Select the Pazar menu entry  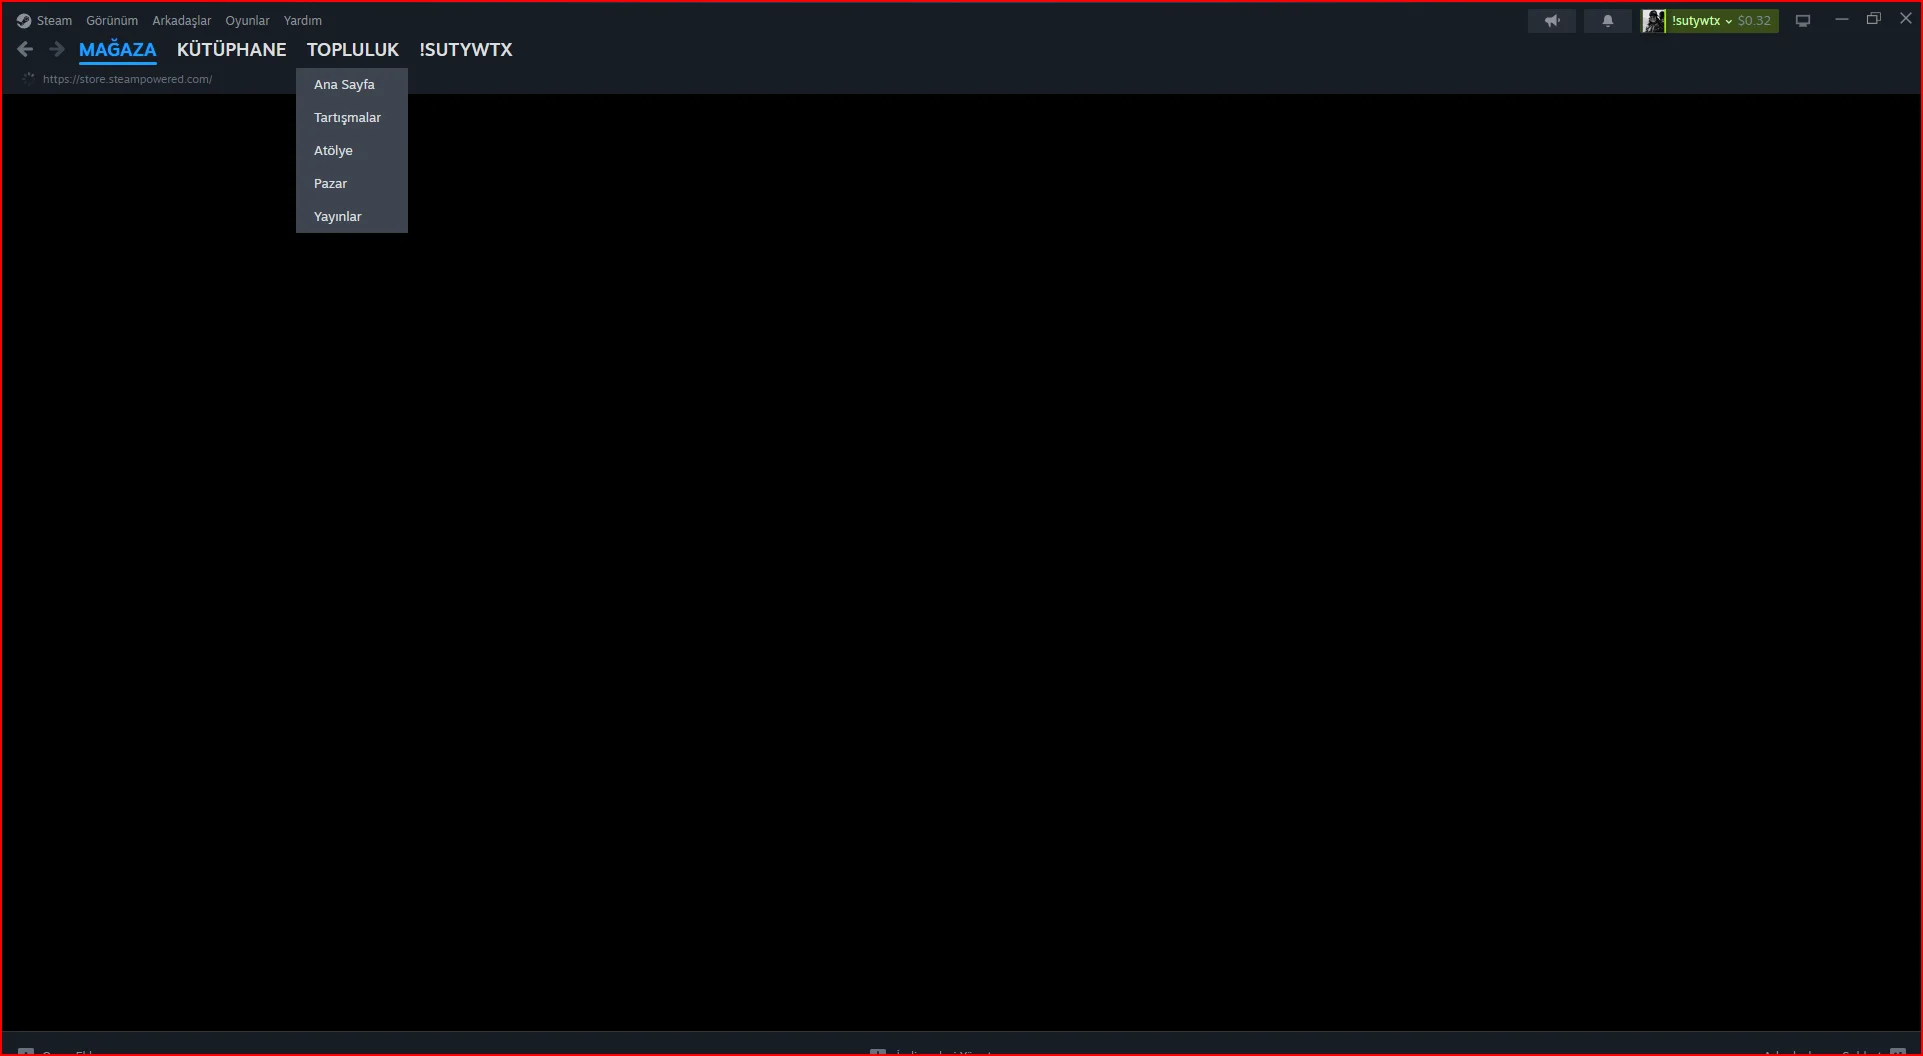(330, 183)
